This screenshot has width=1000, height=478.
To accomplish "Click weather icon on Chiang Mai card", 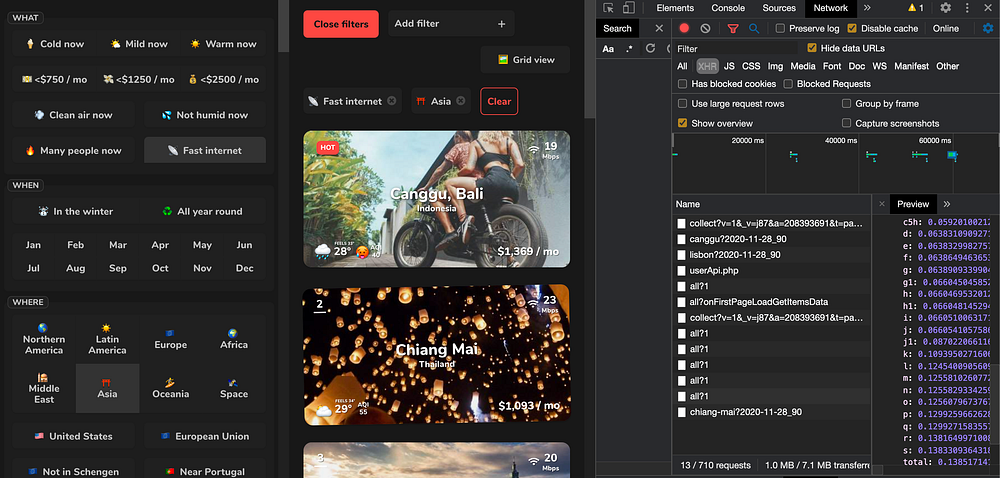I will click(x=324, y=410).
